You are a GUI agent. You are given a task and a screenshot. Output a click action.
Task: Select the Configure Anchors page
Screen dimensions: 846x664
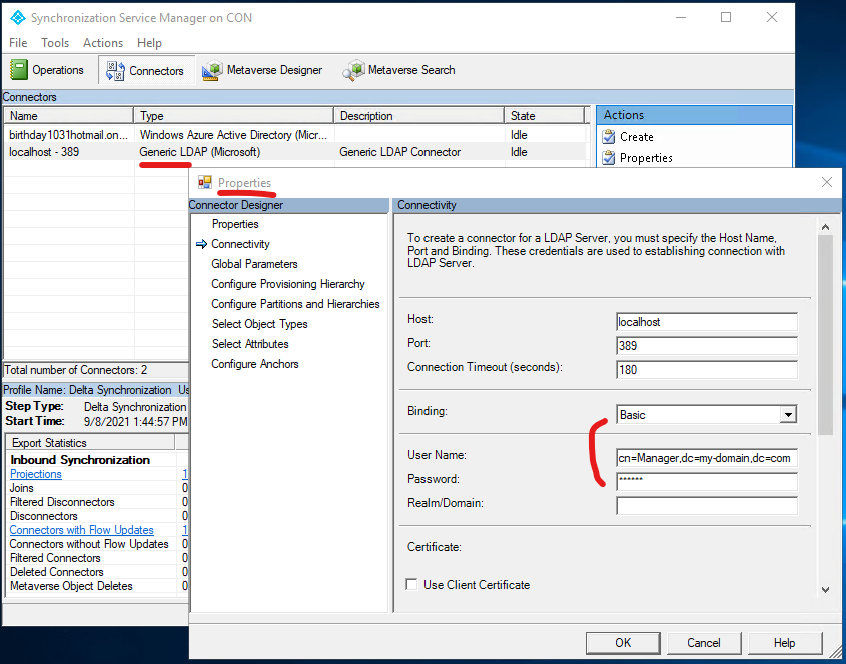point(255,364)
